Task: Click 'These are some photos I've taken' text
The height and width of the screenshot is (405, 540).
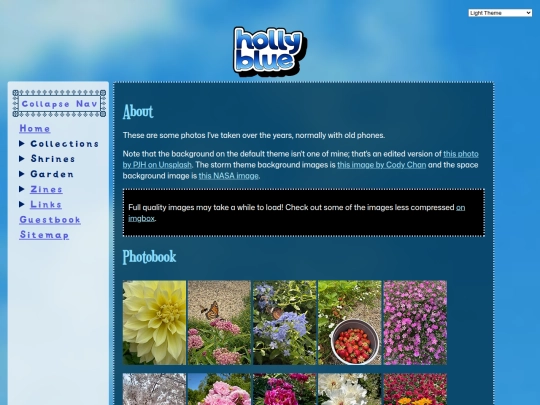Action: tap(254, 135)
